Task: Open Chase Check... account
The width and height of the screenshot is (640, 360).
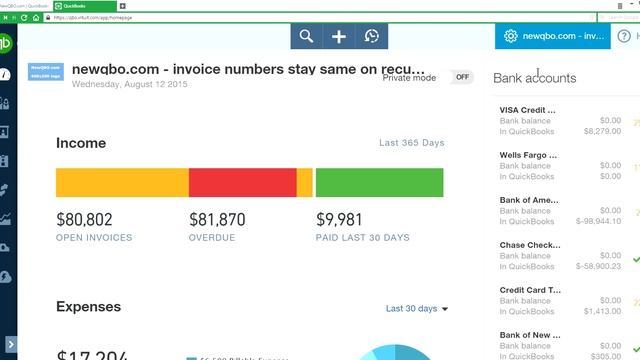Action: [x=530, y=245]
